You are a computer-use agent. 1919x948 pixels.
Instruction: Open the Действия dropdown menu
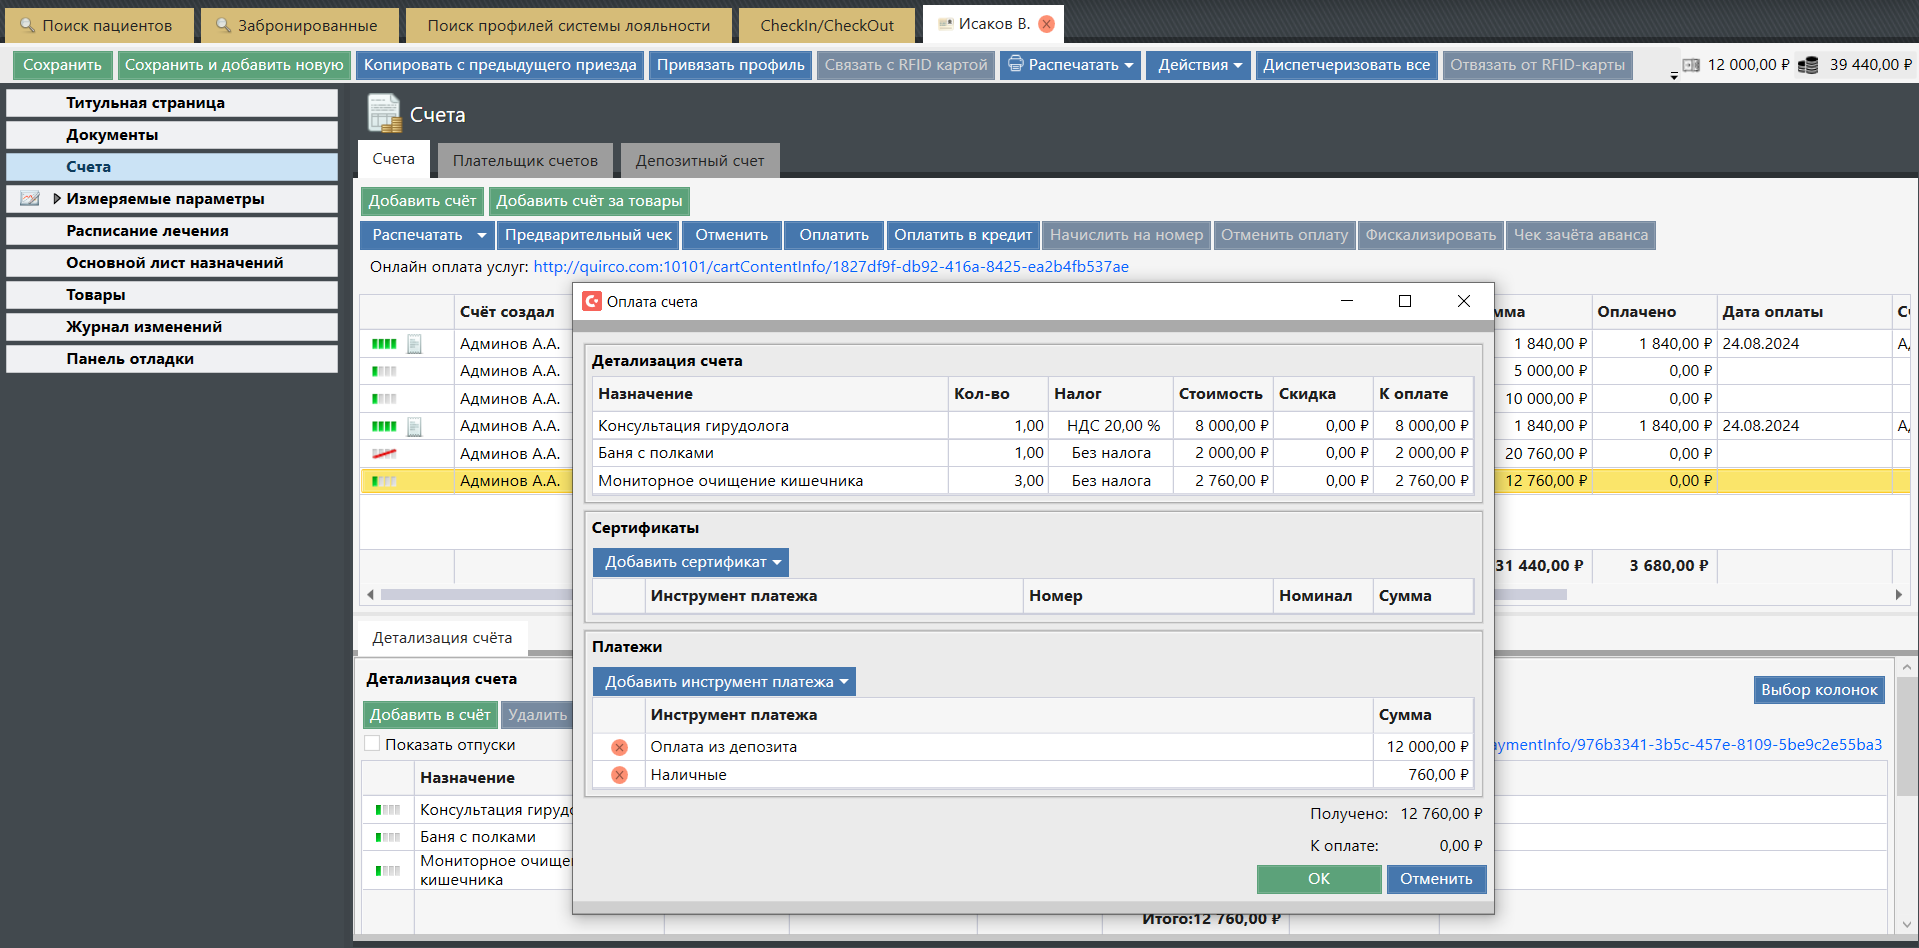[x=1198, y=65]
